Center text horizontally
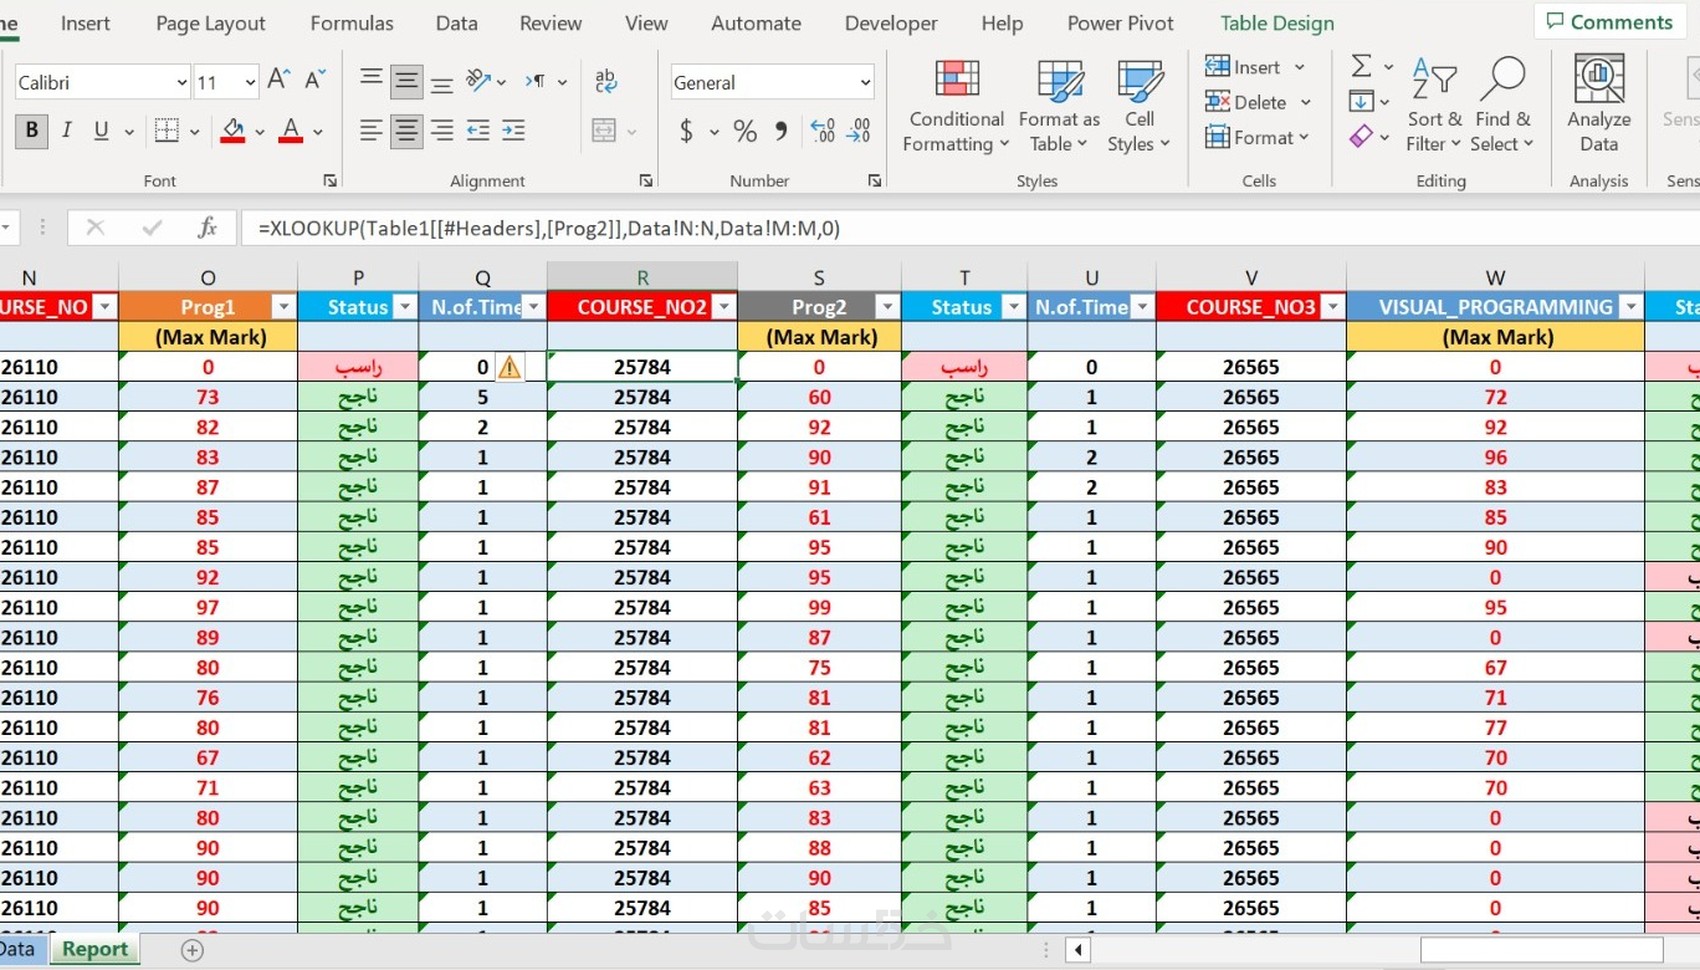 (x=406, y=130)
